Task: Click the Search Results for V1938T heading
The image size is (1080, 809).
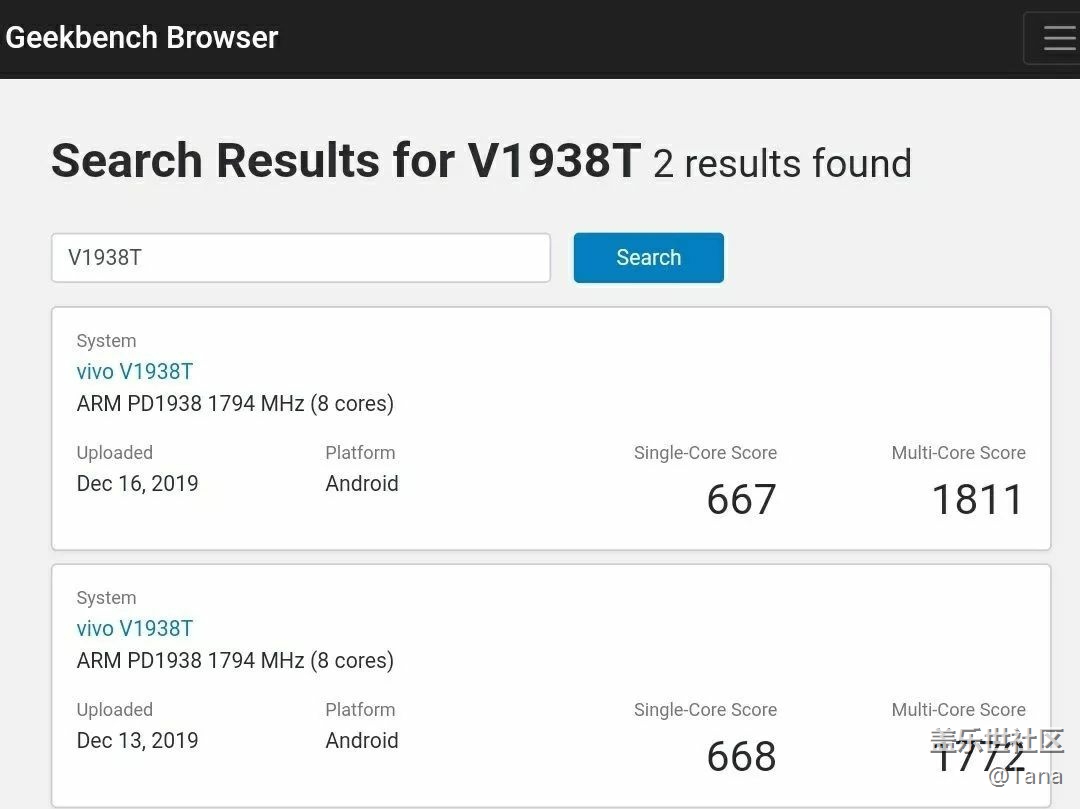Action: 346,160
